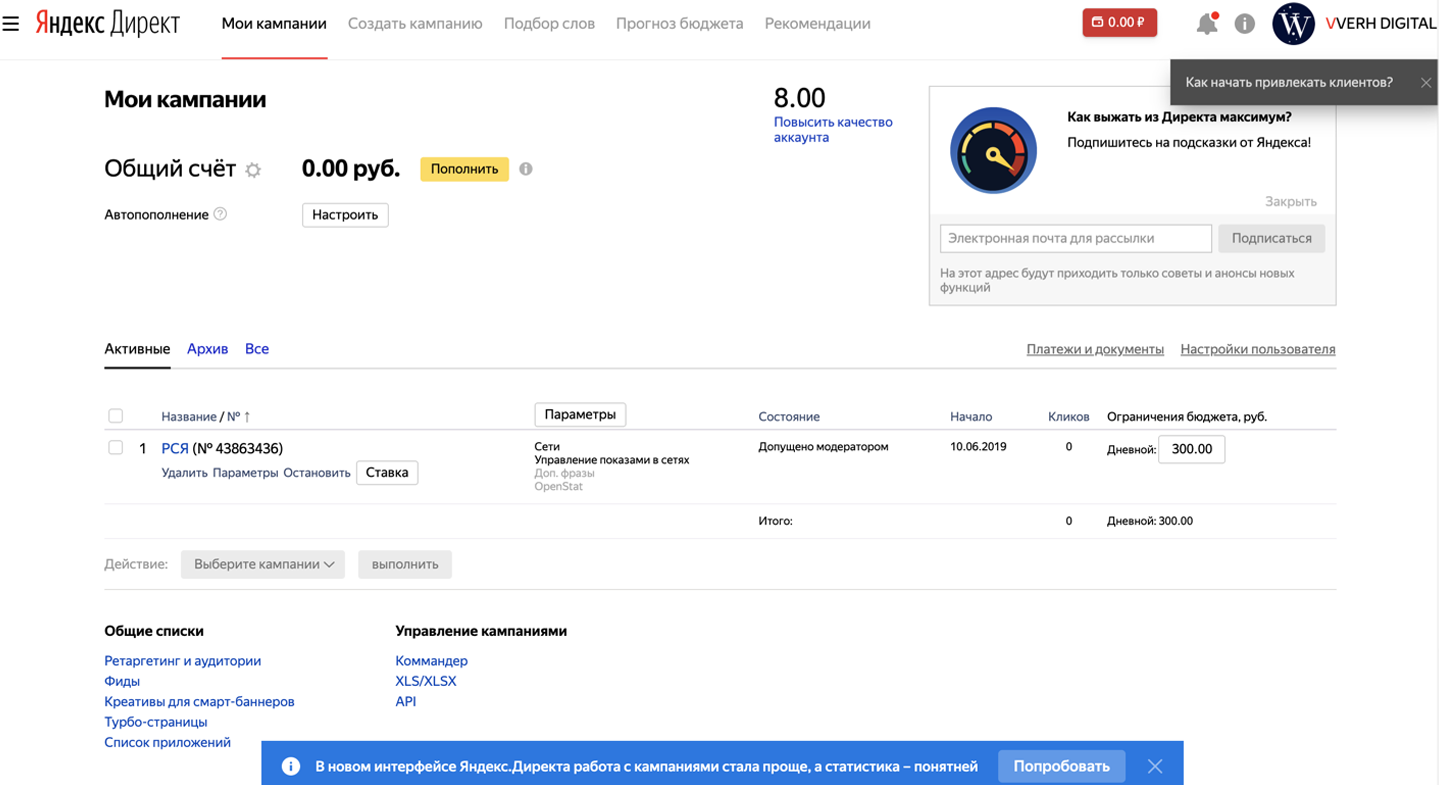
Task: Select the РСЯ campaign checkbox
Action: (x=115, y=447)
